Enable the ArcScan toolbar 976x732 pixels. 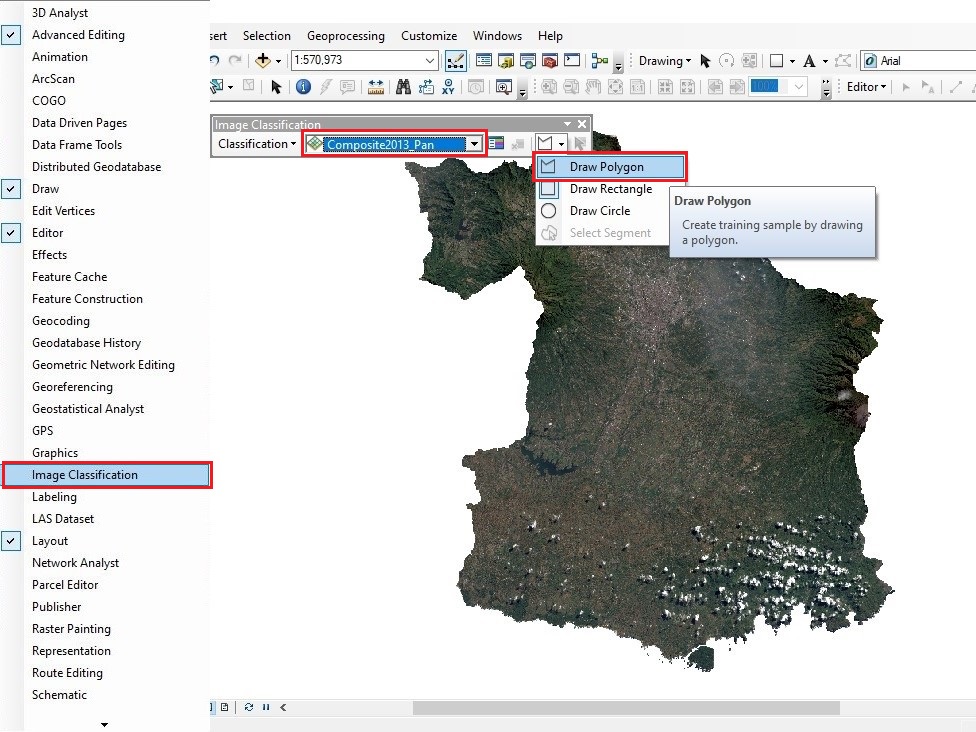tap(53, 79)
